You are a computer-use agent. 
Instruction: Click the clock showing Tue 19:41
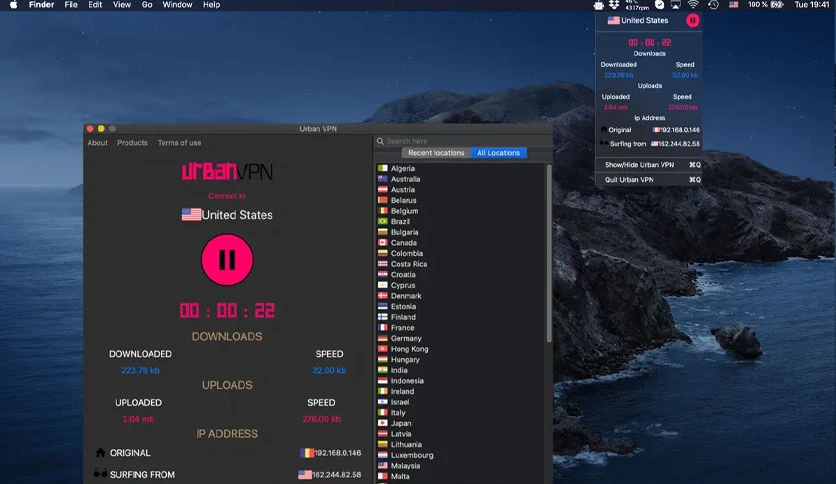click(811, 5)
